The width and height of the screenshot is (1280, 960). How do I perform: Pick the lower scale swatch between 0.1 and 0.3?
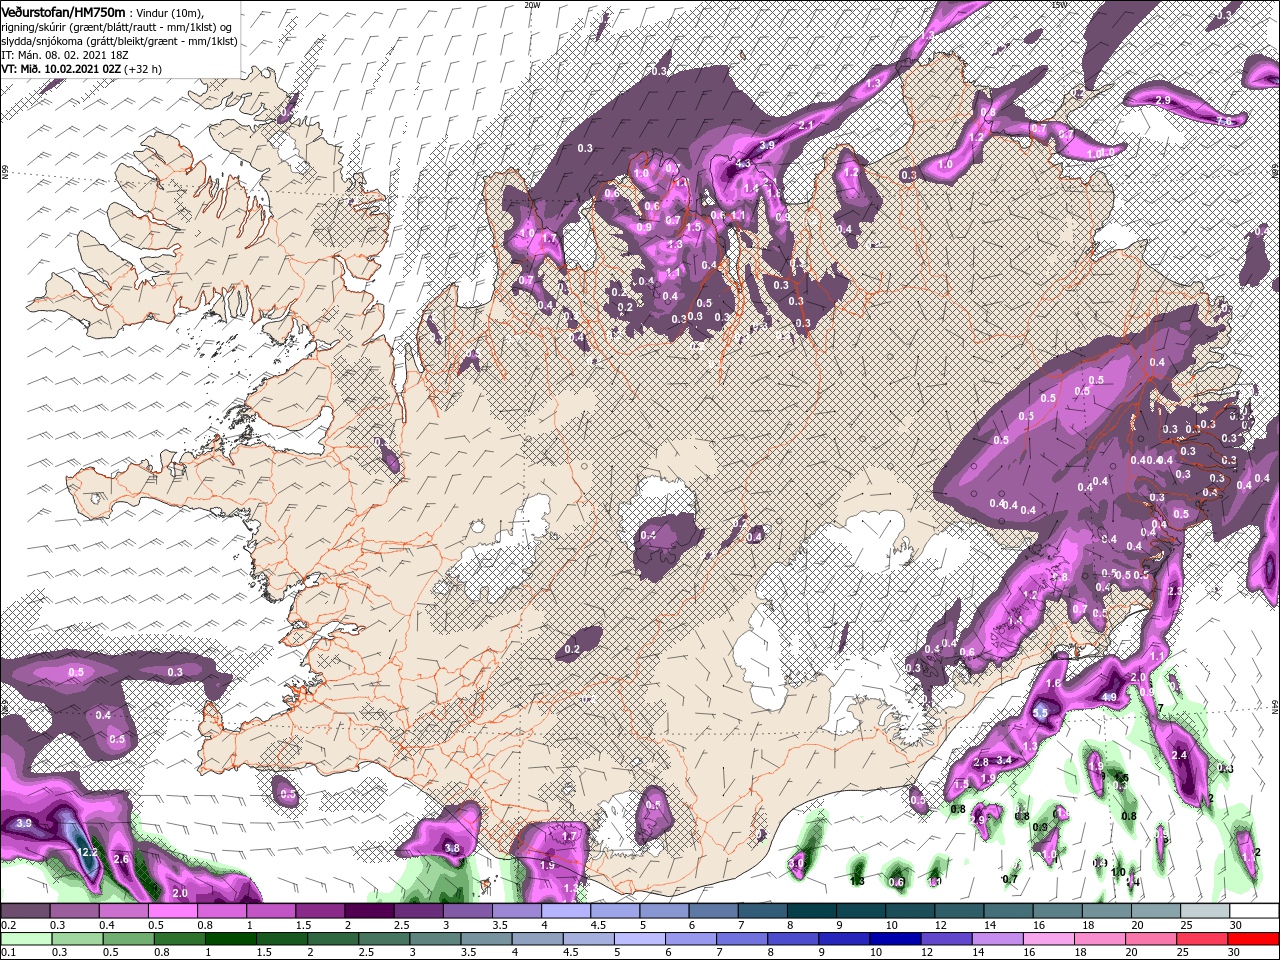(x=25, y=939)
